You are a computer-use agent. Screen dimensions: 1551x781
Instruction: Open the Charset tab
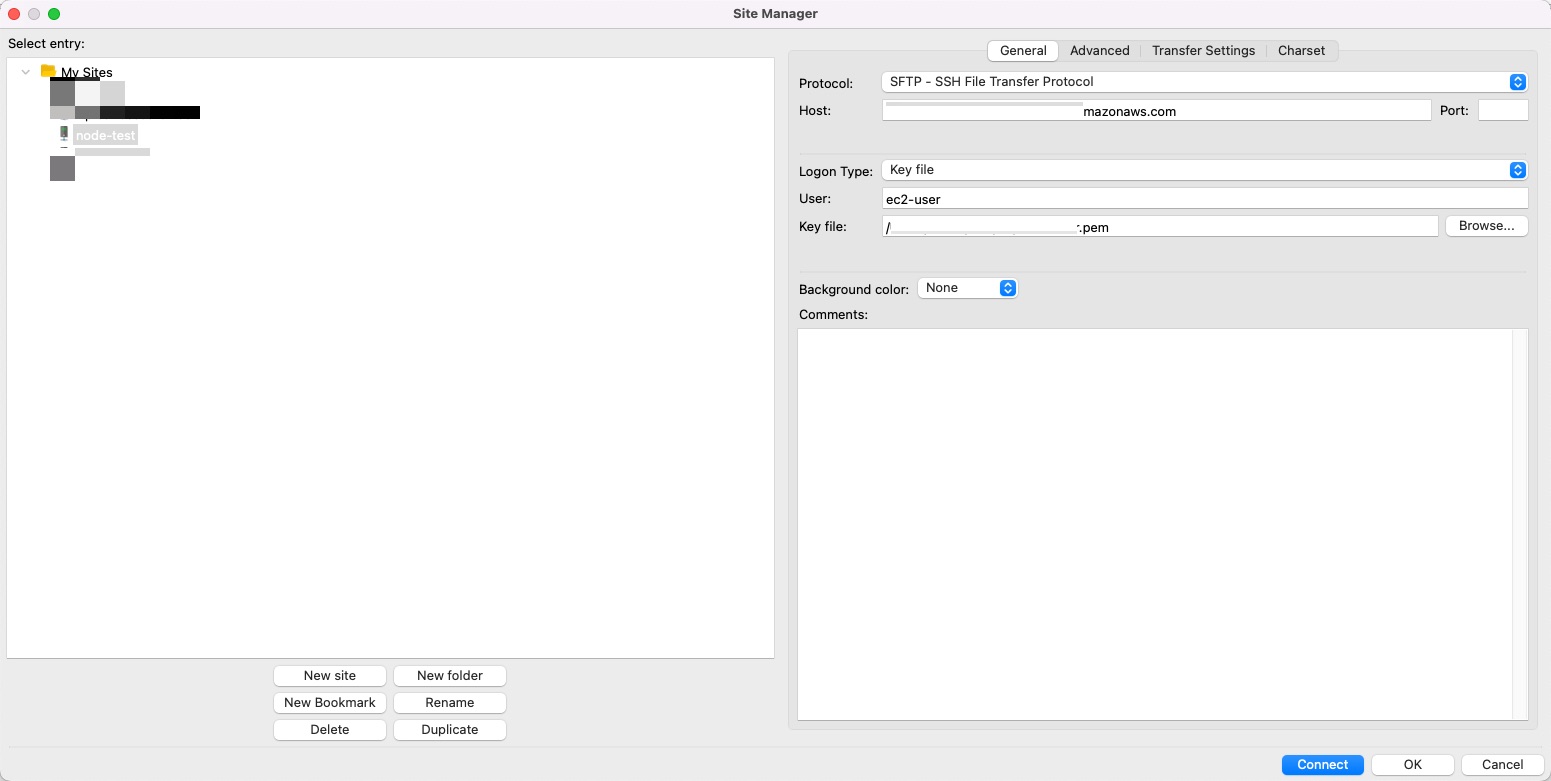1301,51
